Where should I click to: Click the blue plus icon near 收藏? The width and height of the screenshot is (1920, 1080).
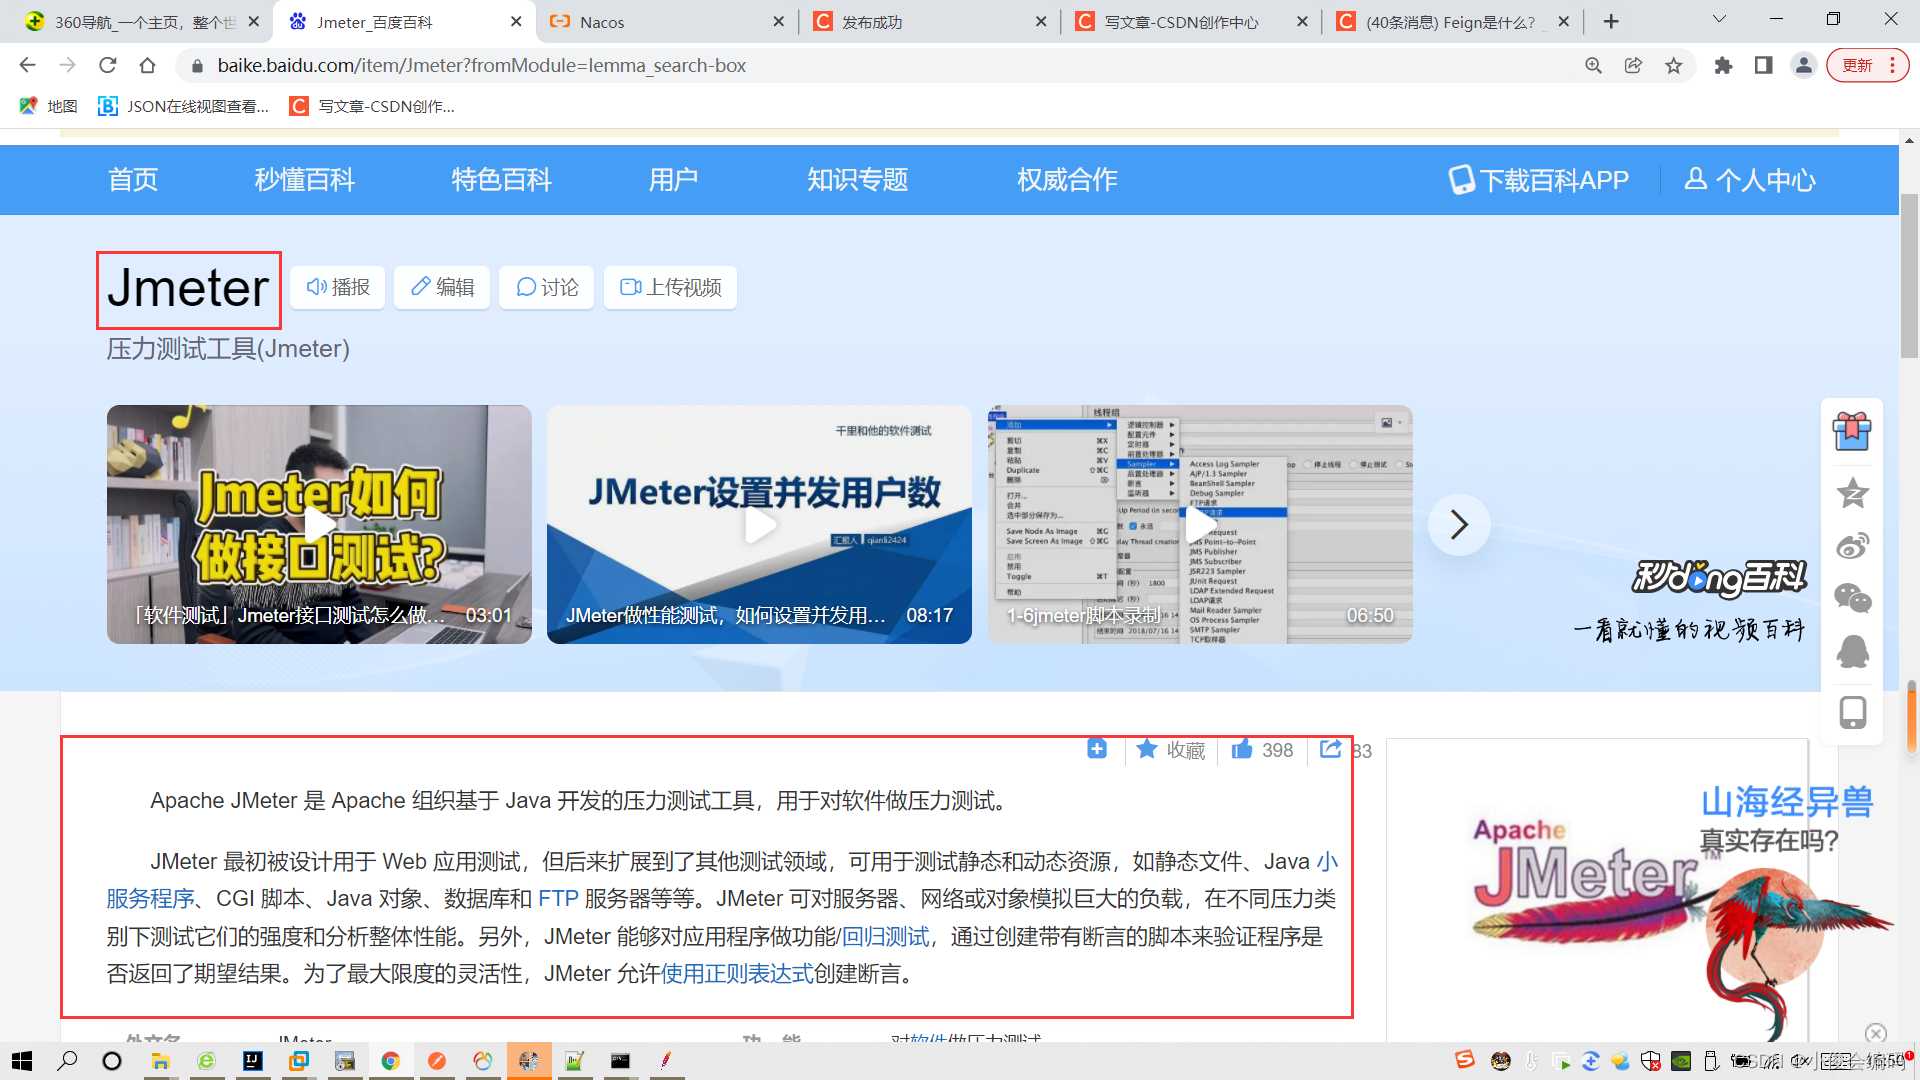[x=1097, y=749]
